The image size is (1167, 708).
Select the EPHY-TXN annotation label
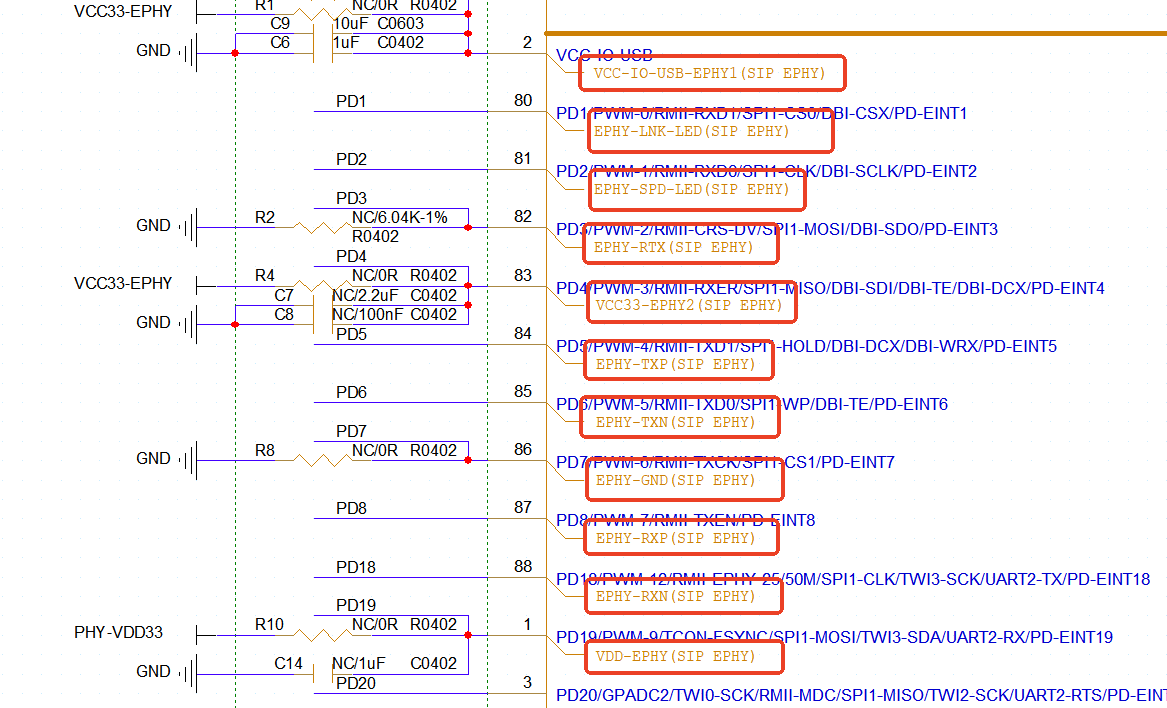pyautogui.click(x=678, y=422)
